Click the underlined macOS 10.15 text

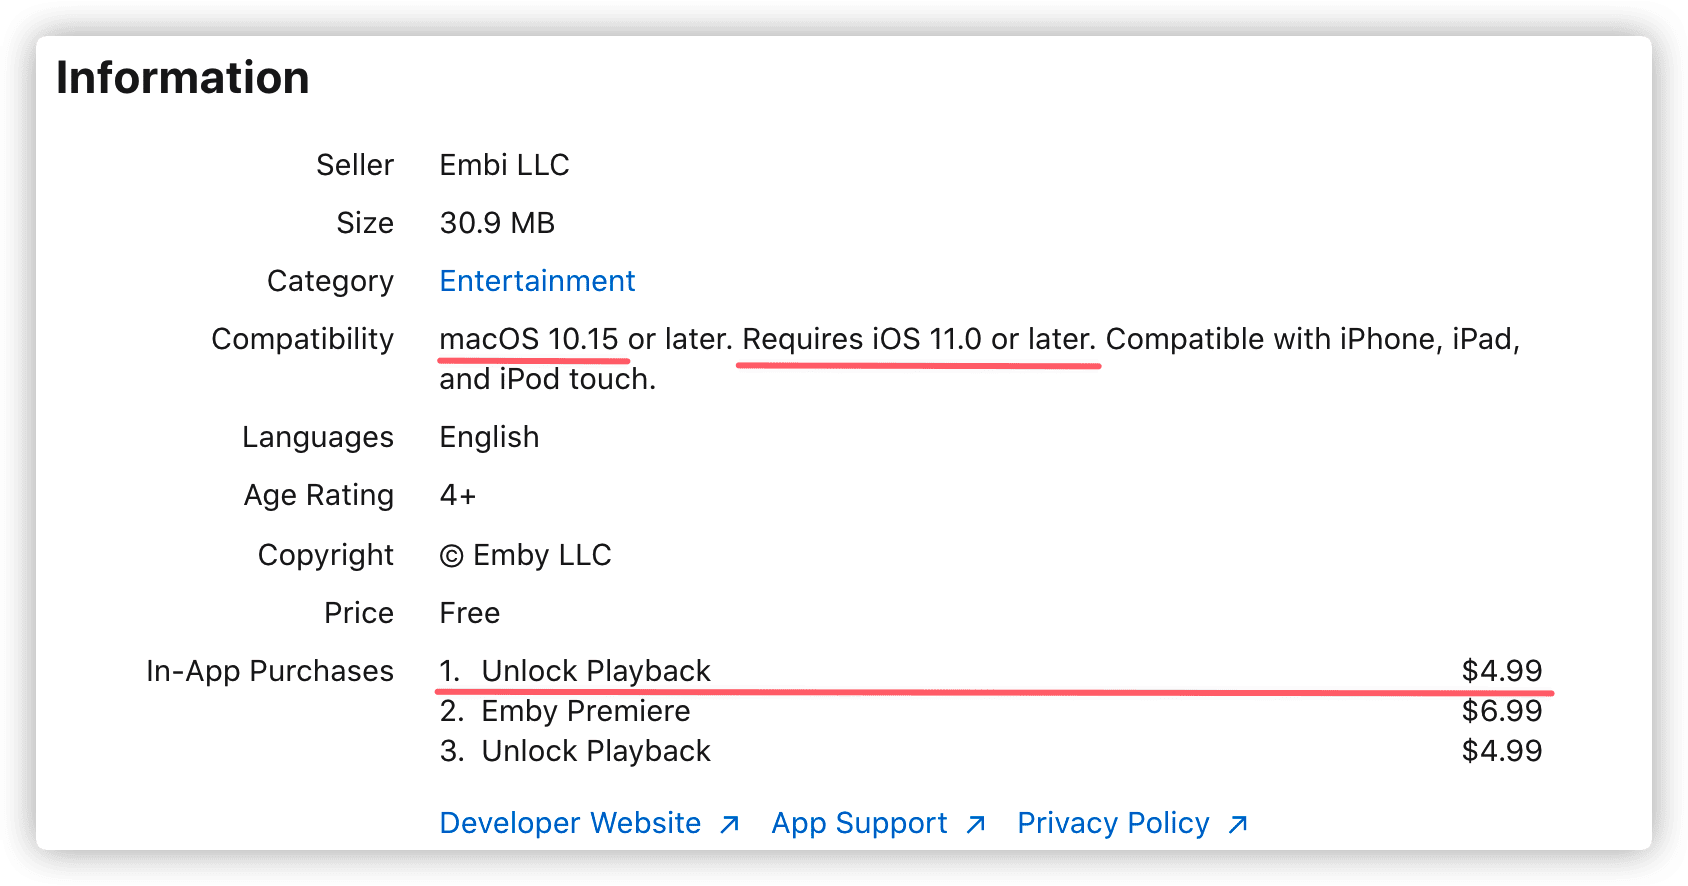529,339
